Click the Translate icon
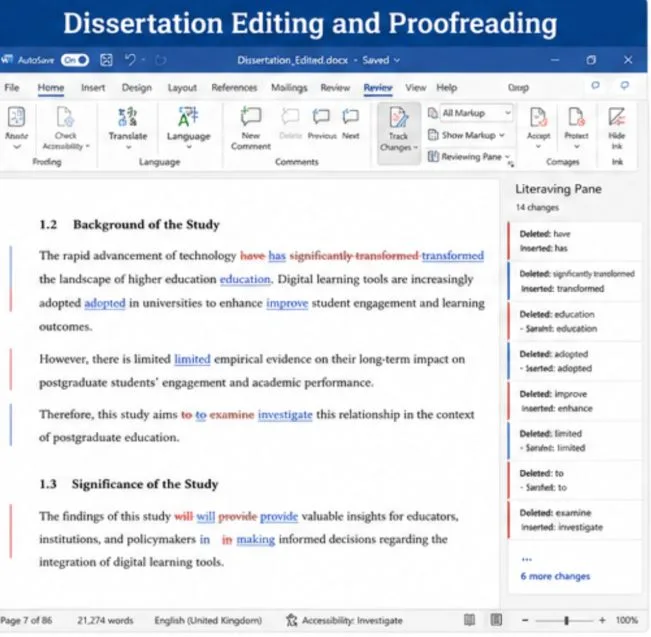Viewport: 651px width, 637px height. (127, 117)
